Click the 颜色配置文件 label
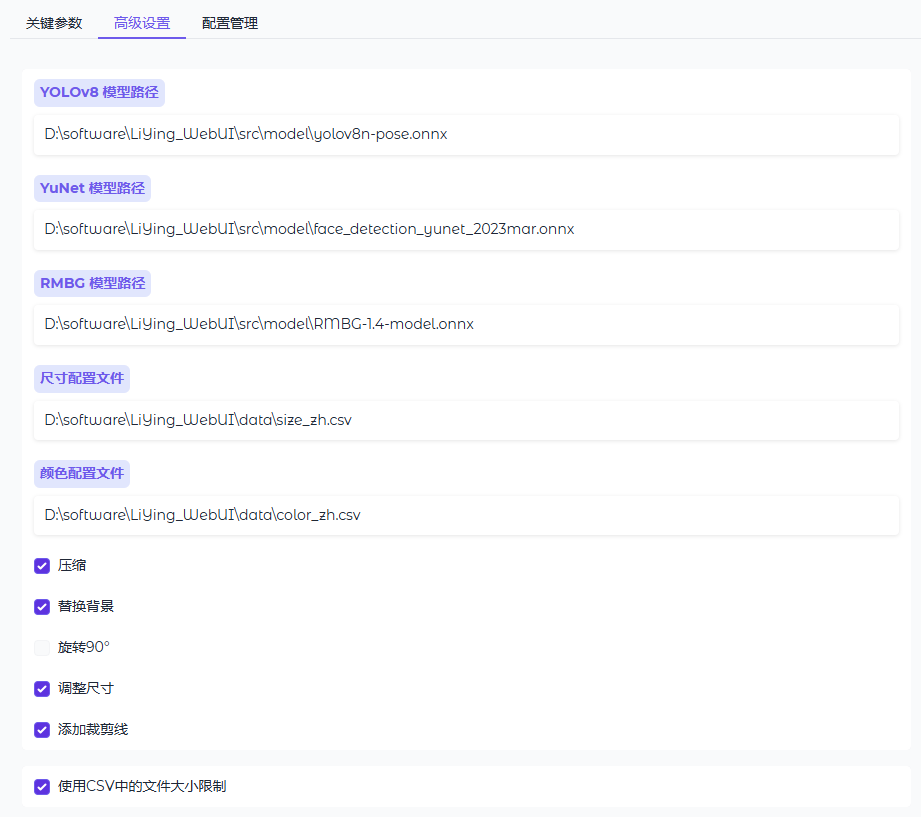 point(82,473)
